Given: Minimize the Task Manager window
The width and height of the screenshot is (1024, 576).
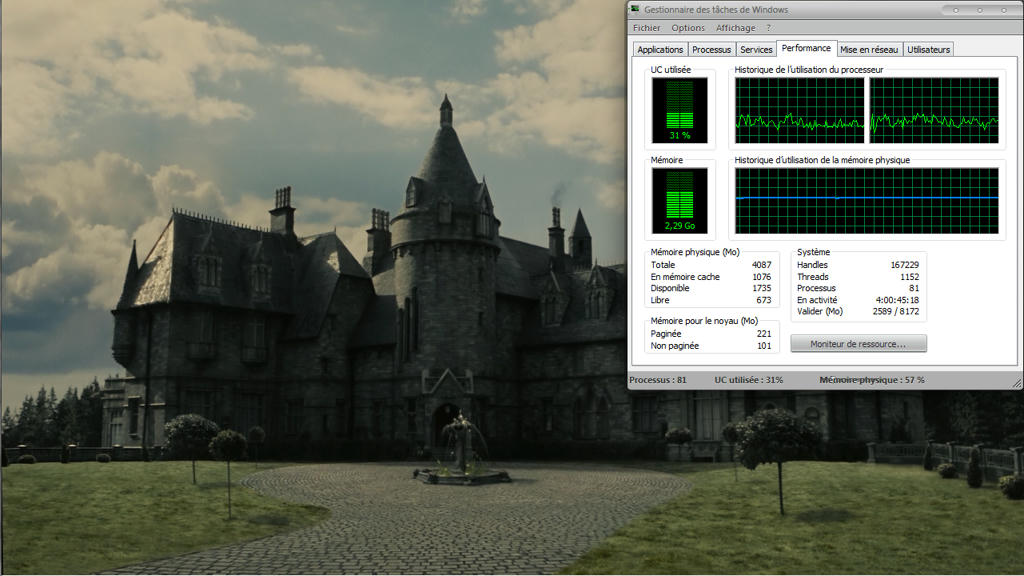Looking at the screenshot, I should (955, 10).
